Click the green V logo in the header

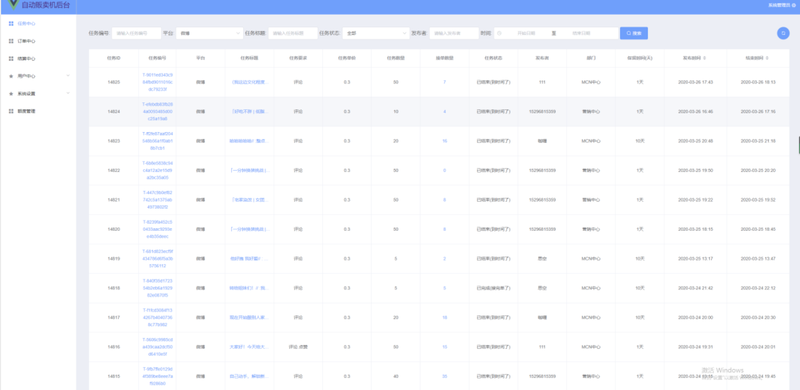(13, 5)
